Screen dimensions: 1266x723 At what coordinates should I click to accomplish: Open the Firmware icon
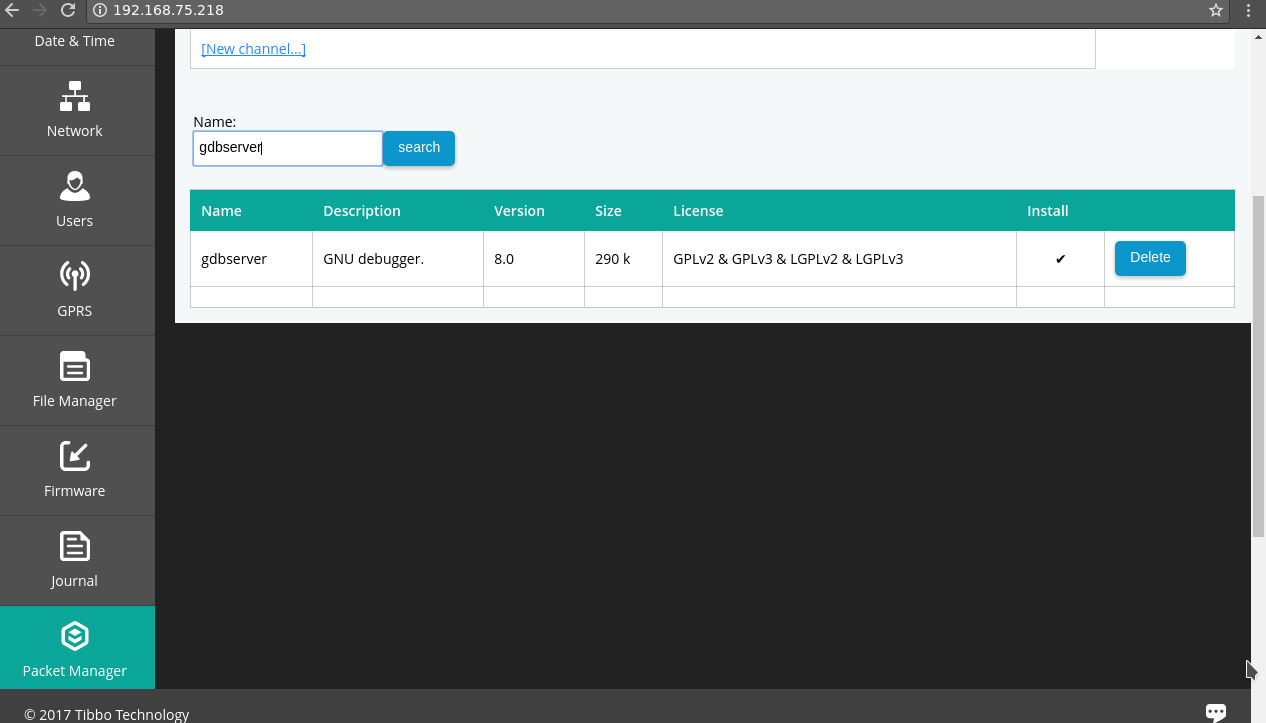(x=75, y=456)
